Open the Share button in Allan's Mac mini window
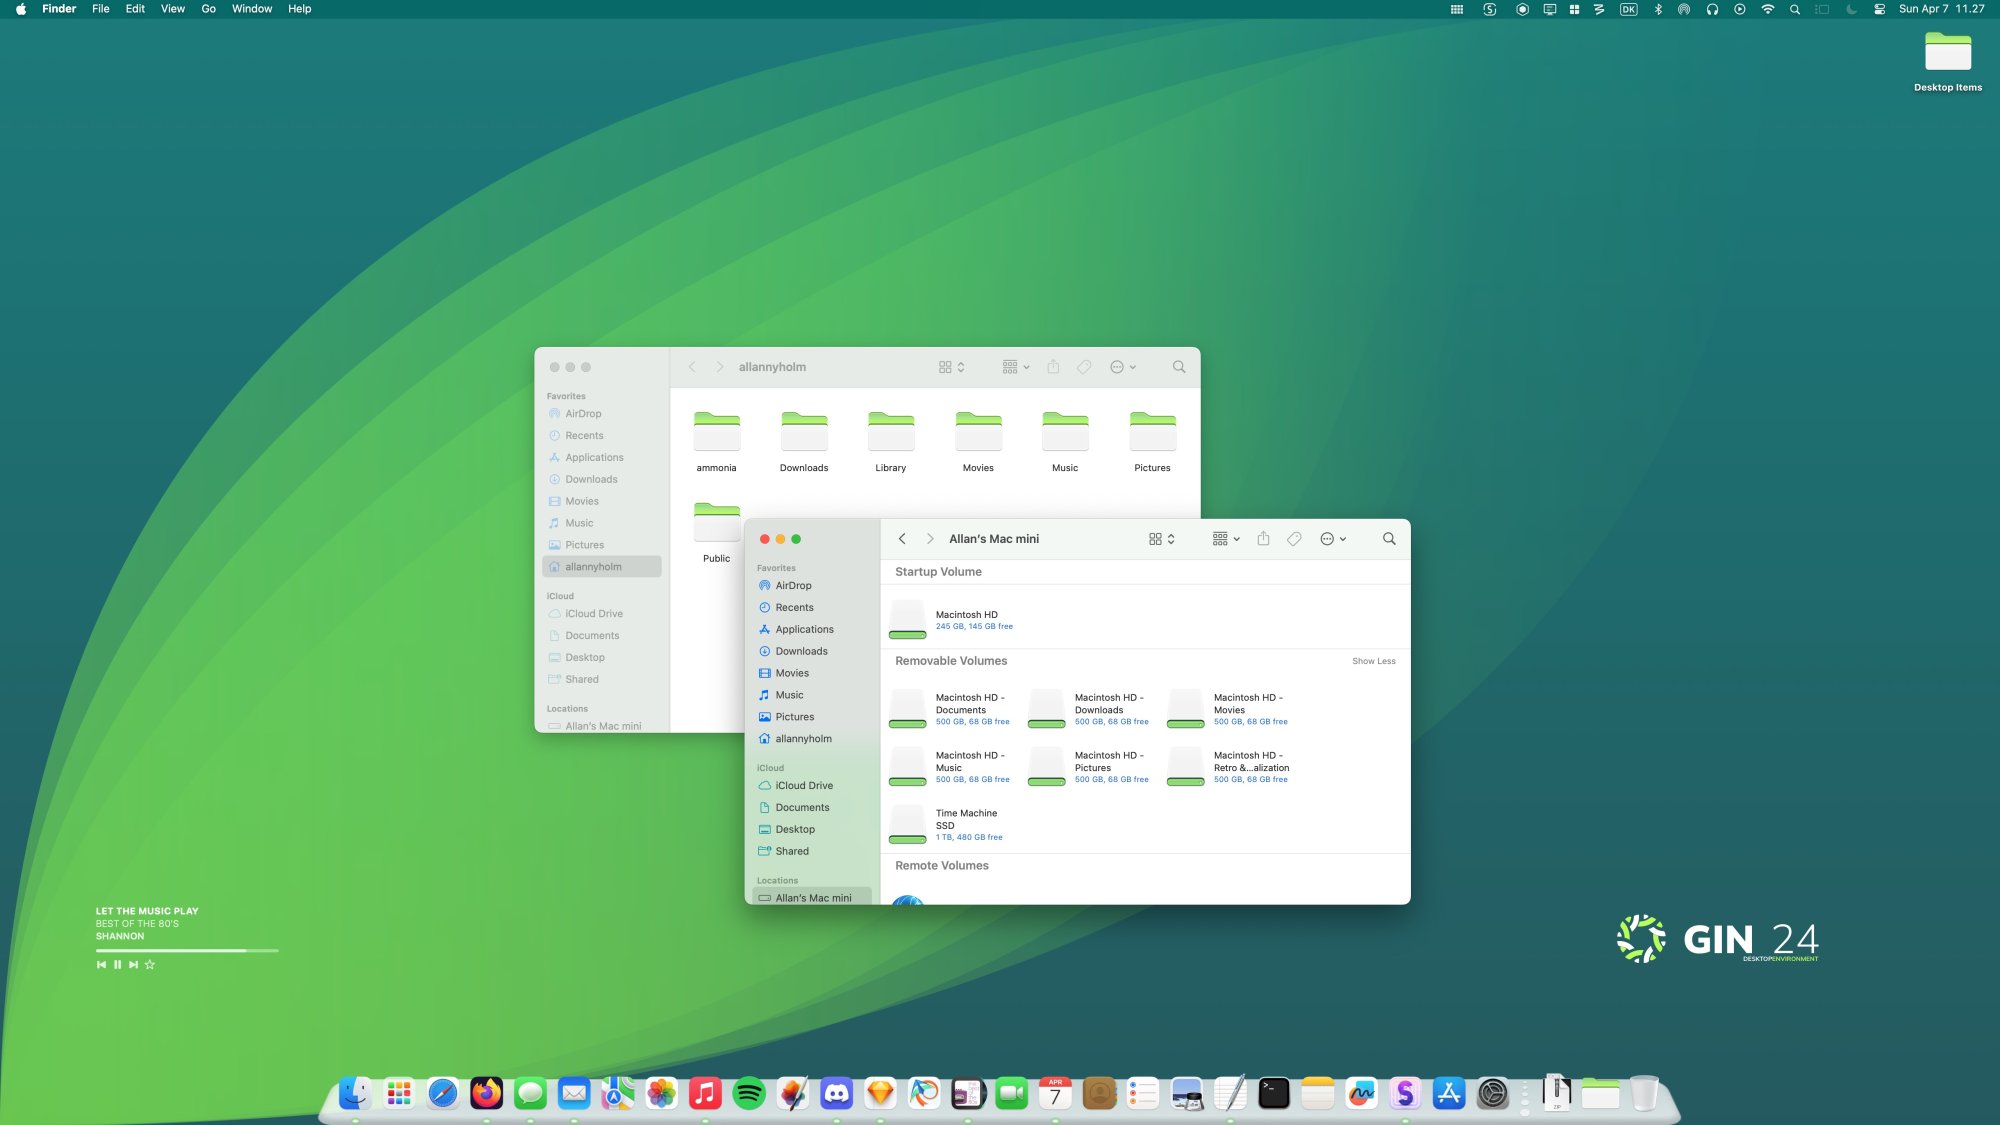 tap(1263, 539)
